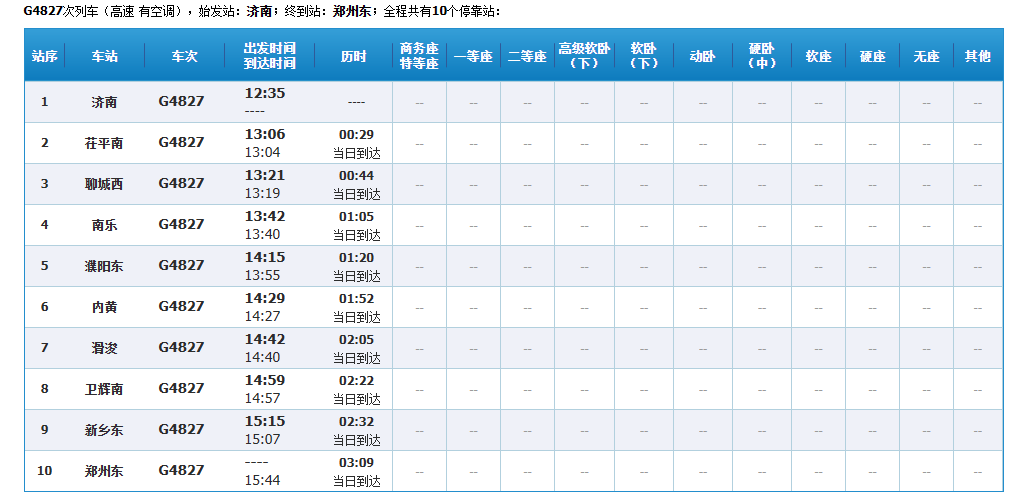The image size is (1016, 504).
Task: Click the 二等座 column header
Action: tap(527, 56)
